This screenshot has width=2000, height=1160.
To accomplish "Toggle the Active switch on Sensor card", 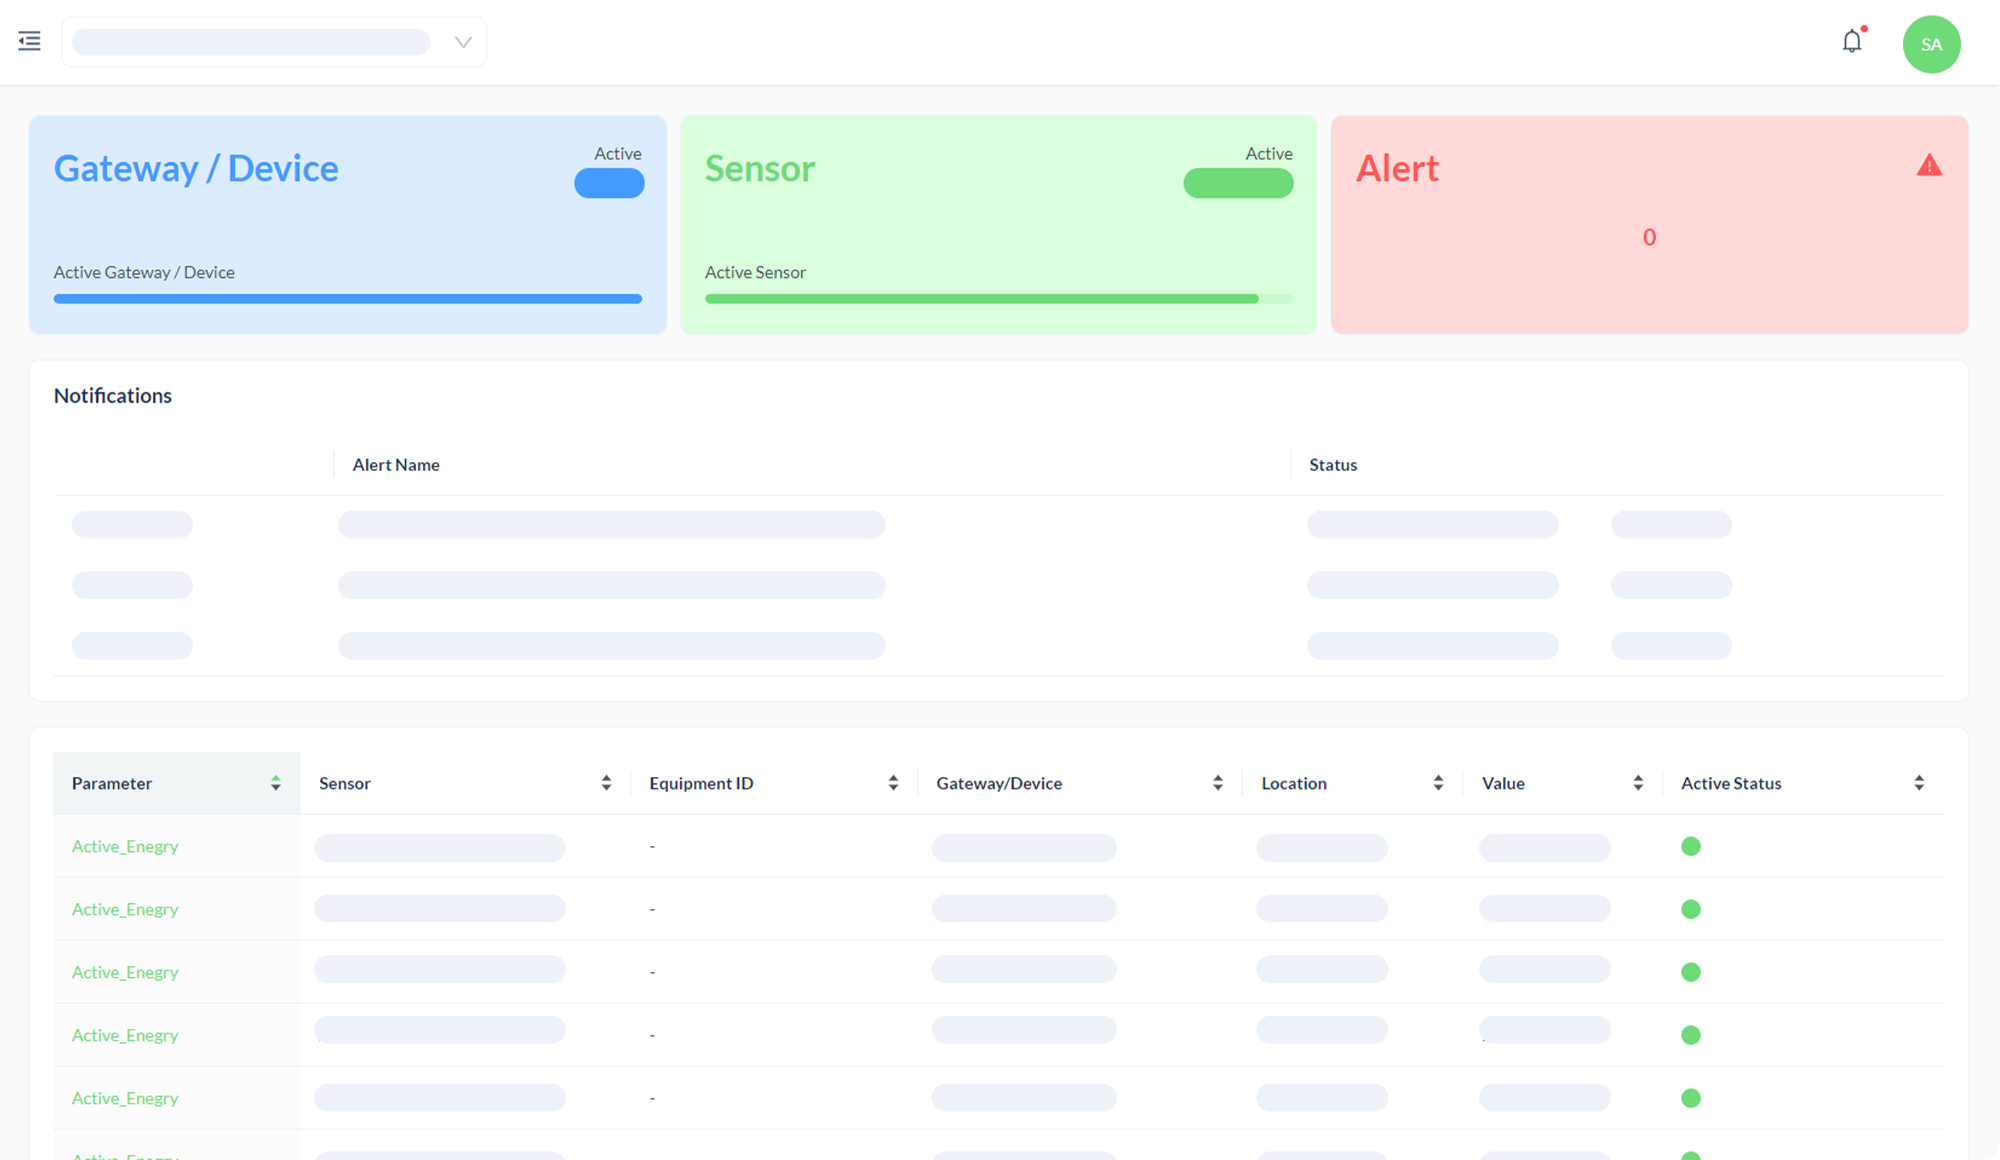I will tap(1238, 183).
